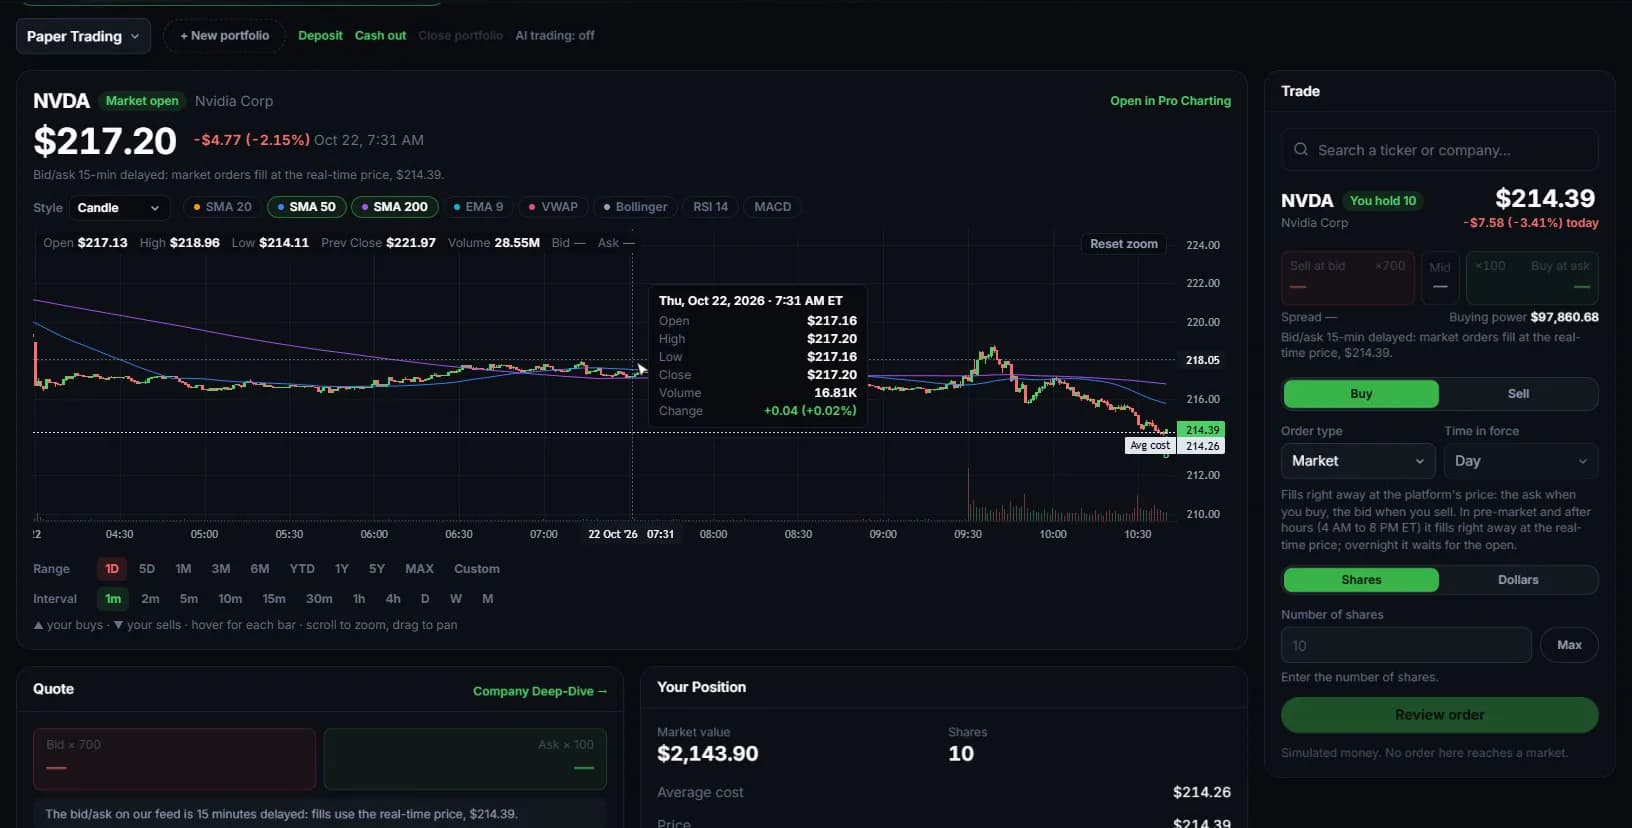Toggle the SMA 20 indicator

[x=222, y=207]
